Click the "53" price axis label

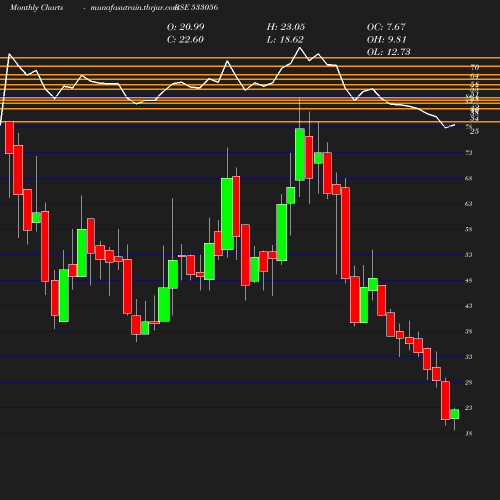tap(469, 255)
